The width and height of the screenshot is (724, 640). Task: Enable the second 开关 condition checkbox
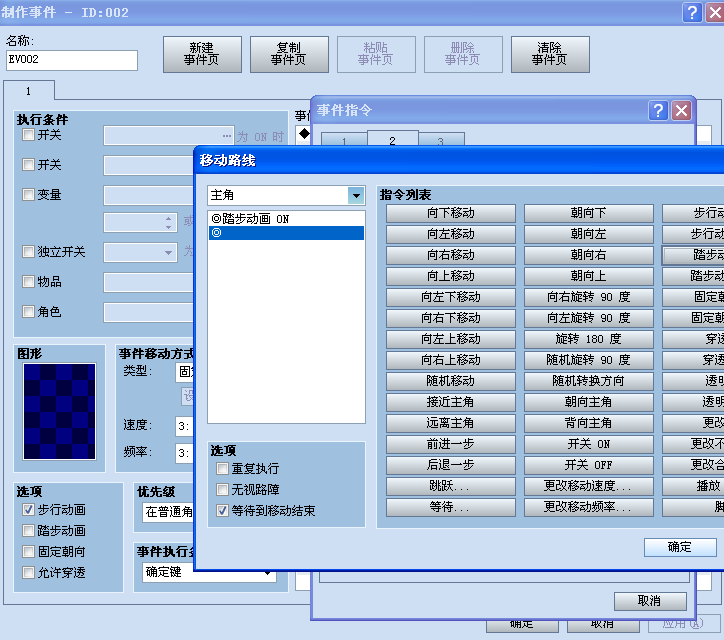point(28,164)
